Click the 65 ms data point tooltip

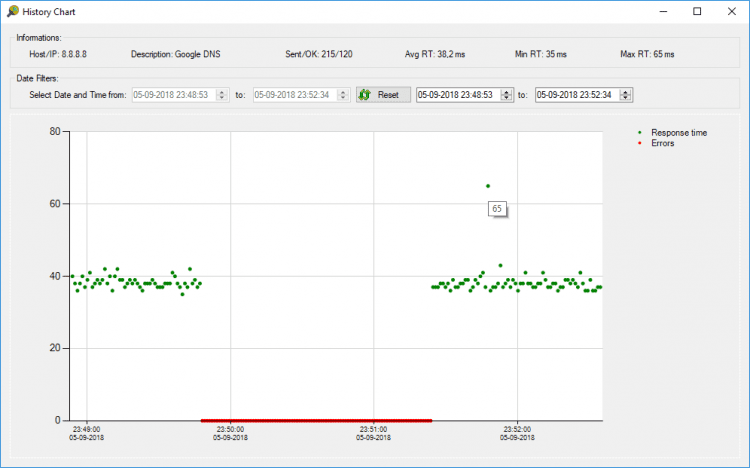click(496, 208)
